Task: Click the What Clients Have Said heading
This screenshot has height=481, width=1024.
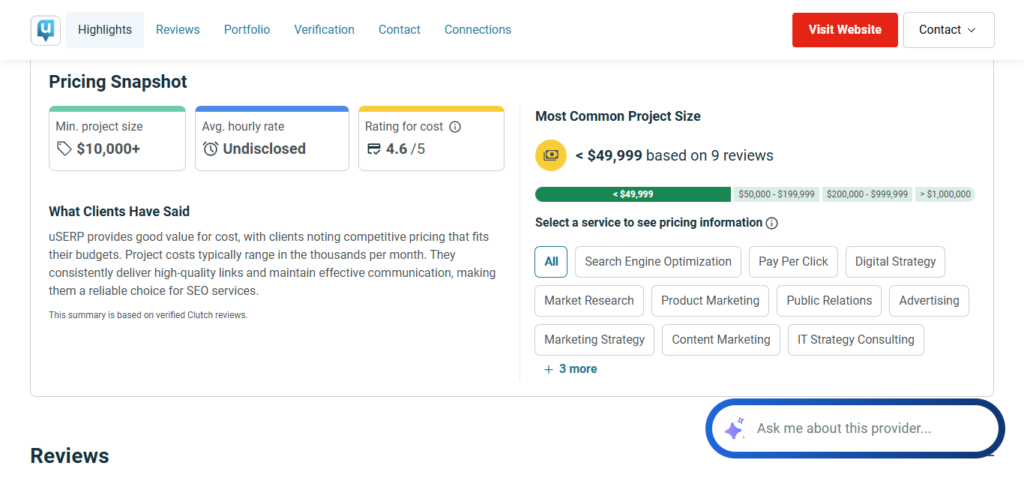Action: coord(120,211)
